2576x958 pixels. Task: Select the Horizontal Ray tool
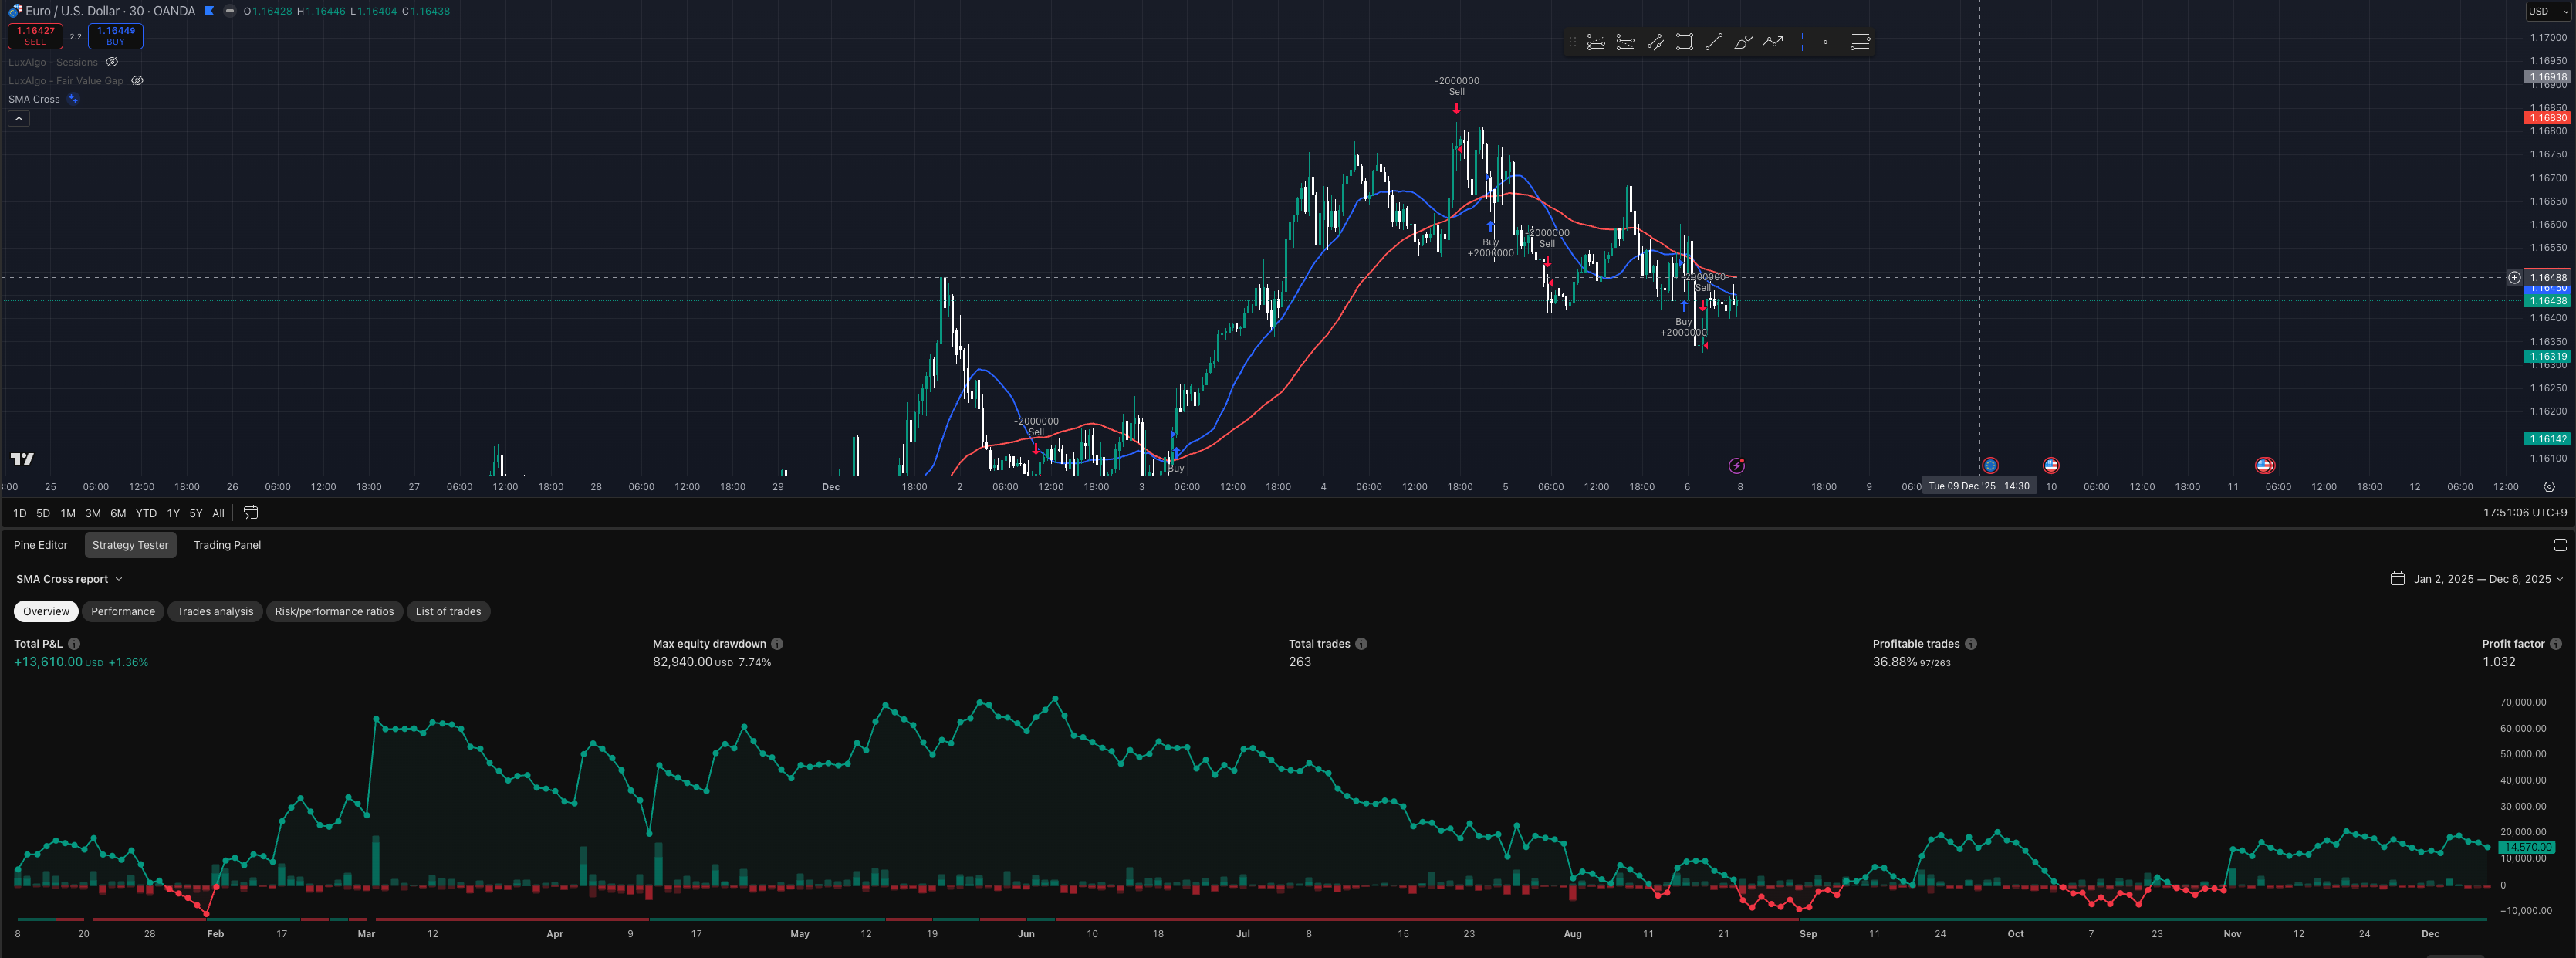pos(1831,42)
